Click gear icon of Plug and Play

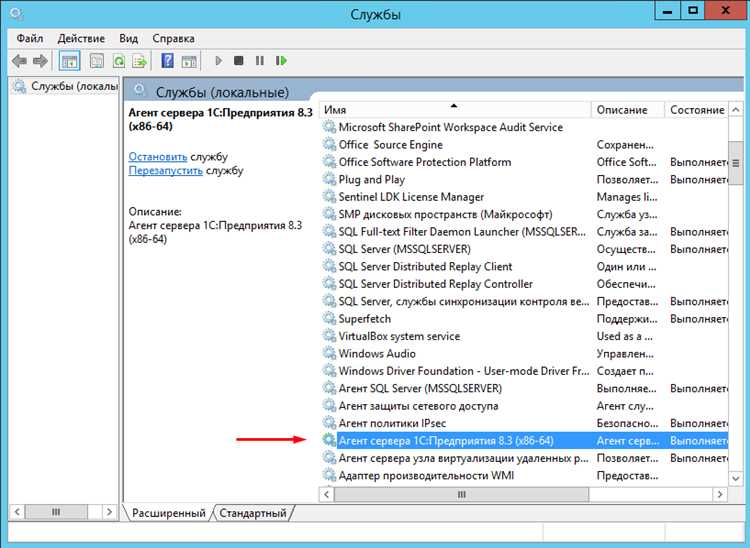[x=329, y=179]
